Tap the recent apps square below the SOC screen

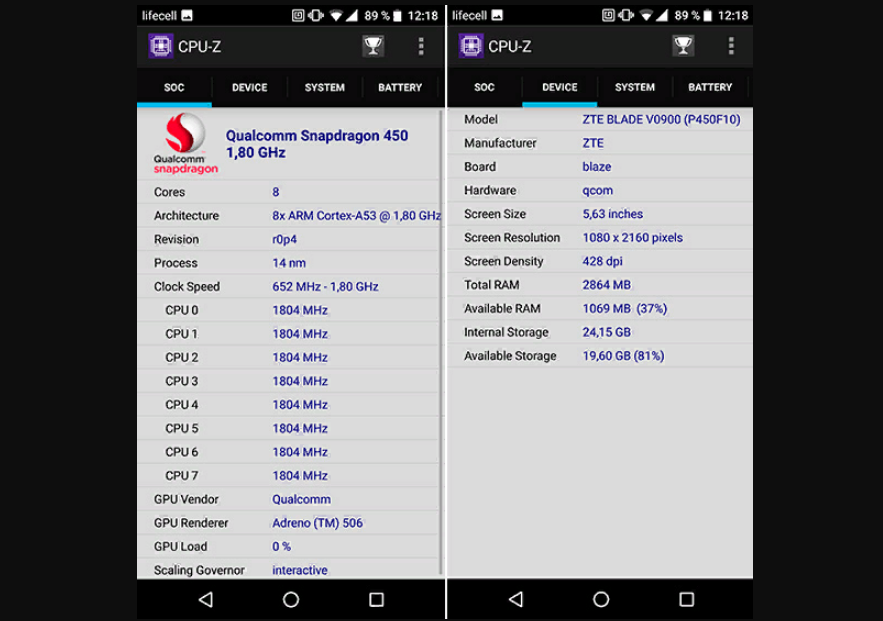point(376,599)
